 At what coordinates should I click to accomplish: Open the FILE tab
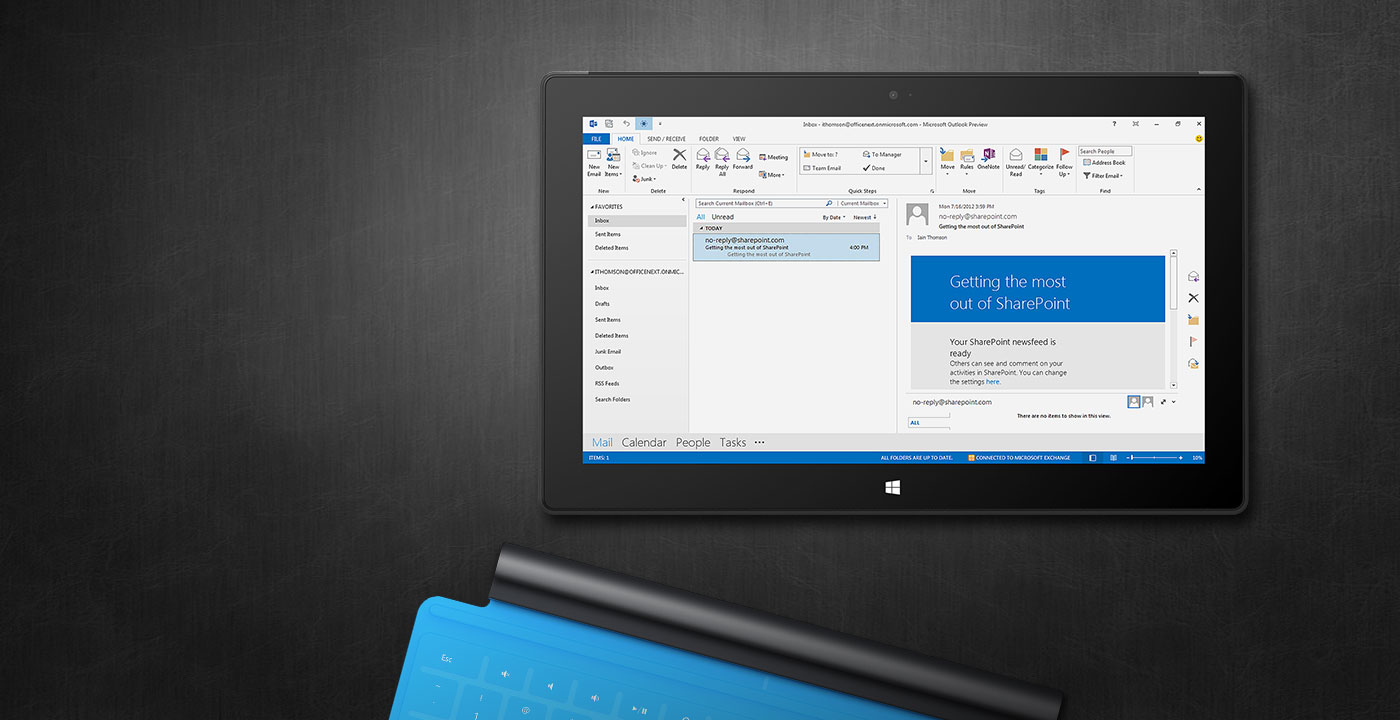(596, 139)
